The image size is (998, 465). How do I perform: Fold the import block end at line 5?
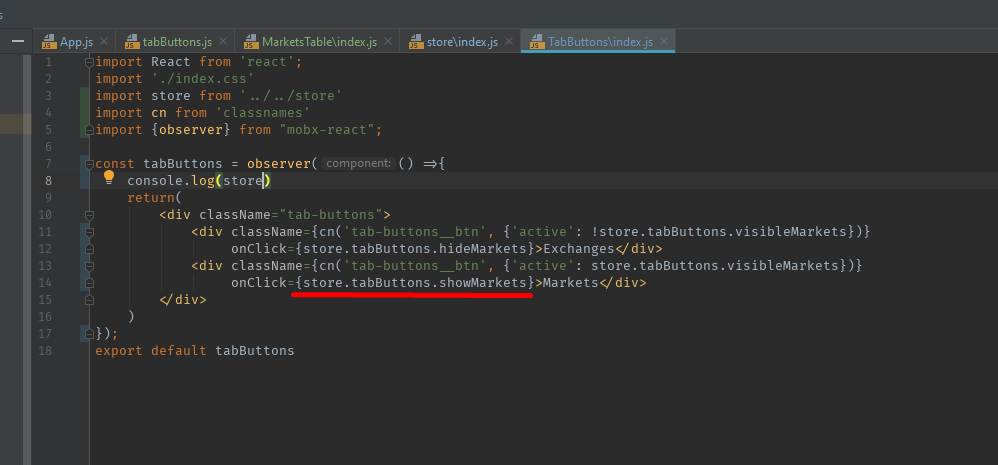(90, 130)
